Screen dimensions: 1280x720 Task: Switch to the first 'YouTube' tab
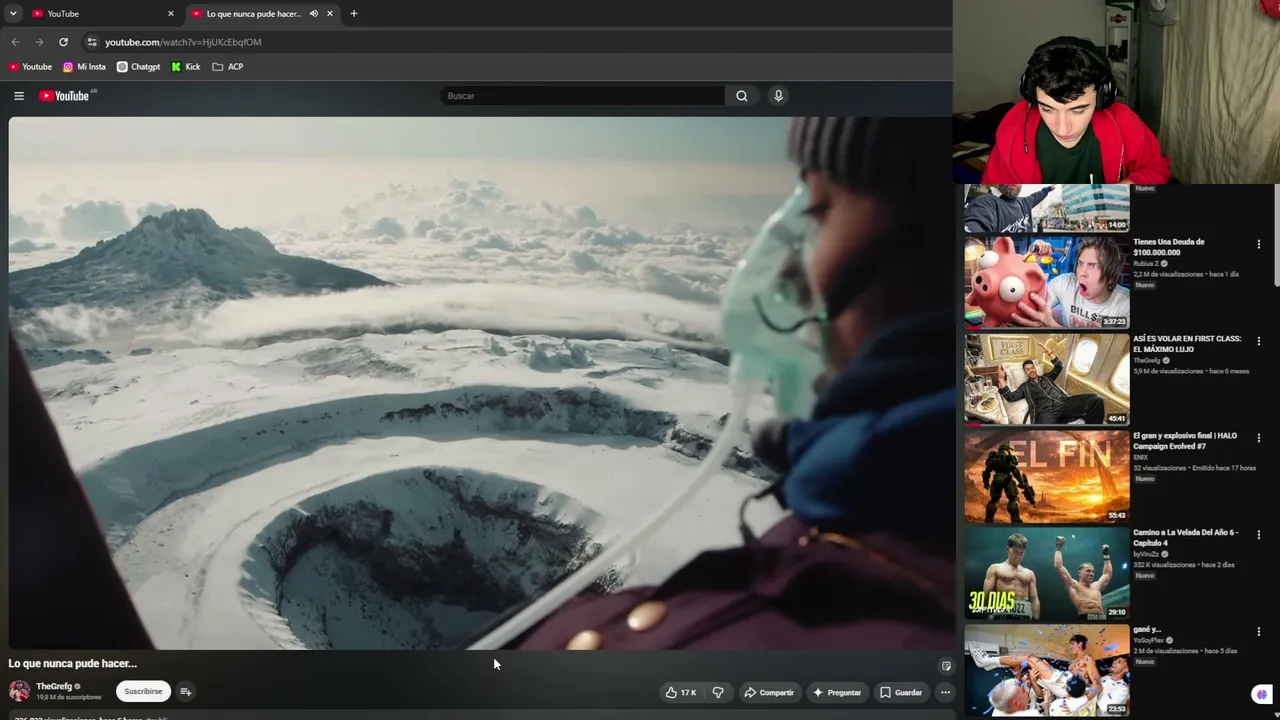(x=103, y=14)
